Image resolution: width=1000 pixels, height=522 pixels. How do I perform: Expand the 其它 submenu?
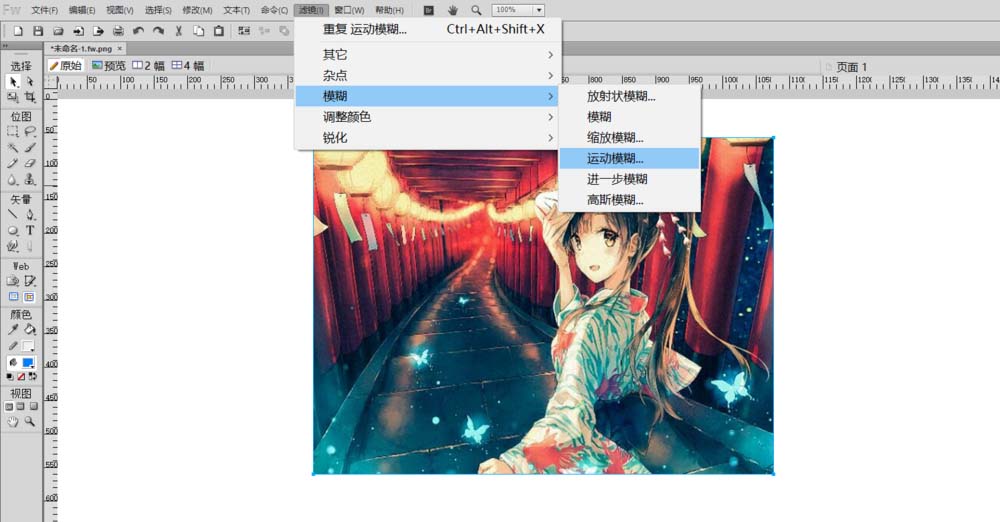[428, 55]
